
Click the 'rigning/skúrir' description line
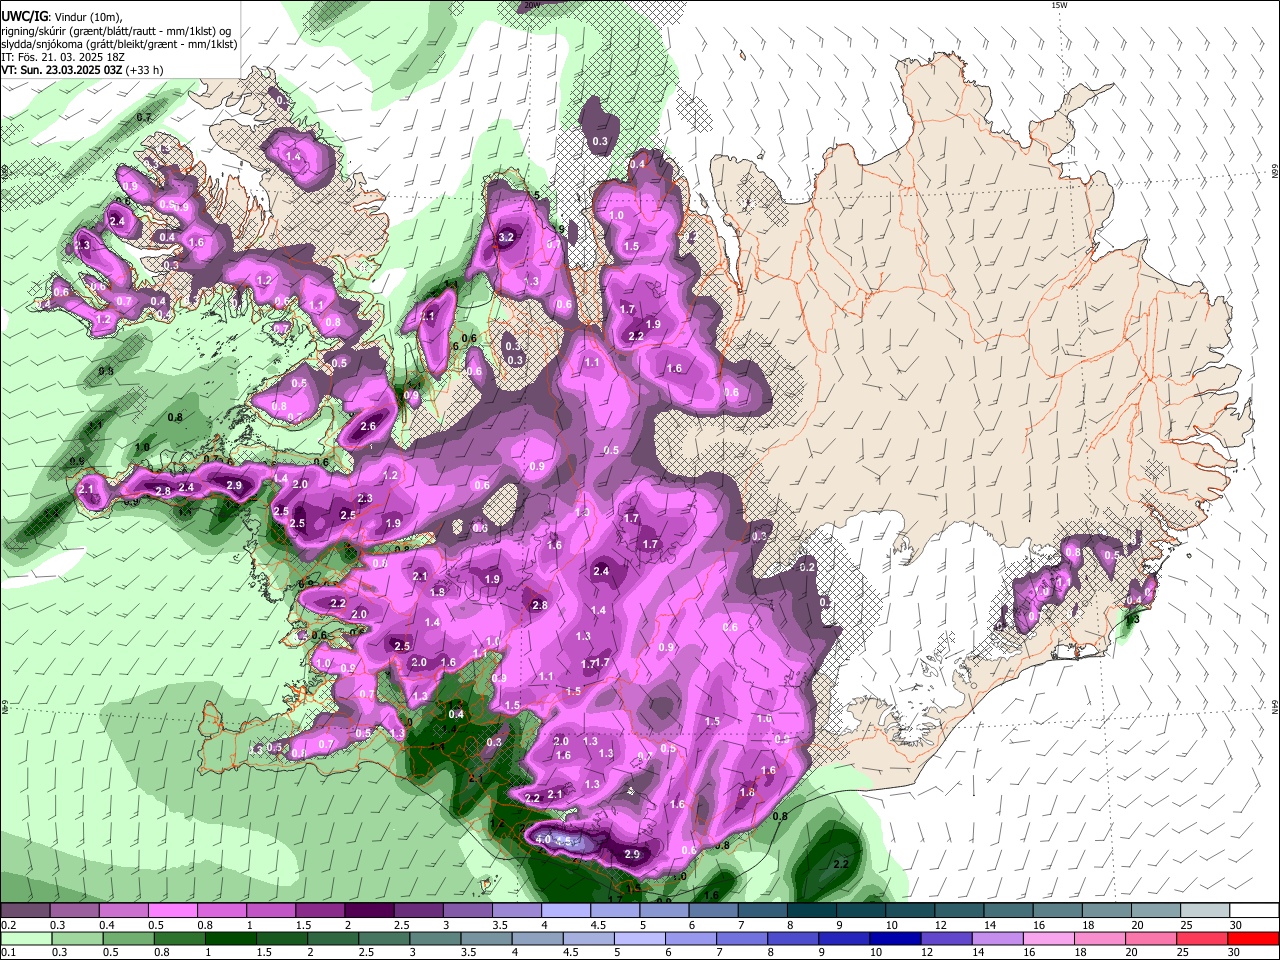116,31
